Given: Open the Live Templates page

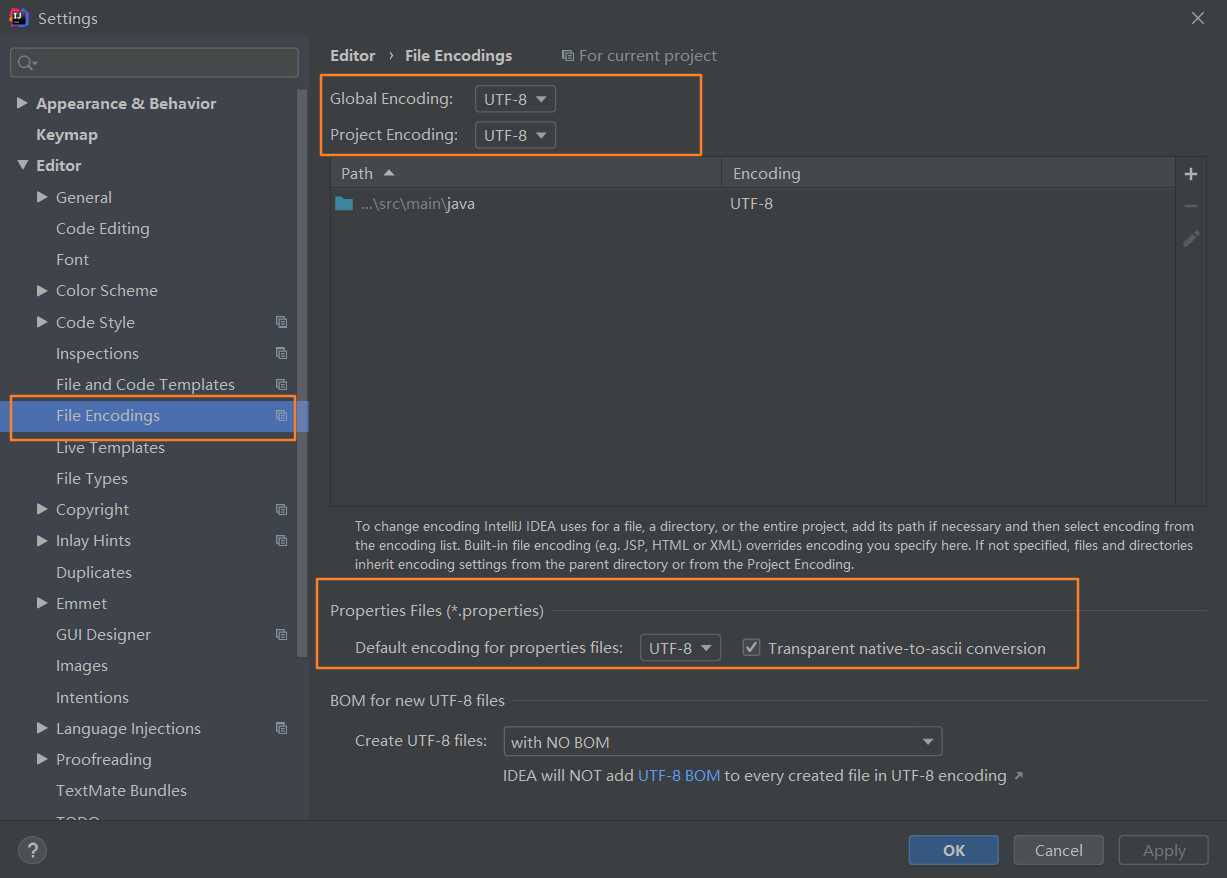Looking at the screenshot, I should tap(110, 447).
